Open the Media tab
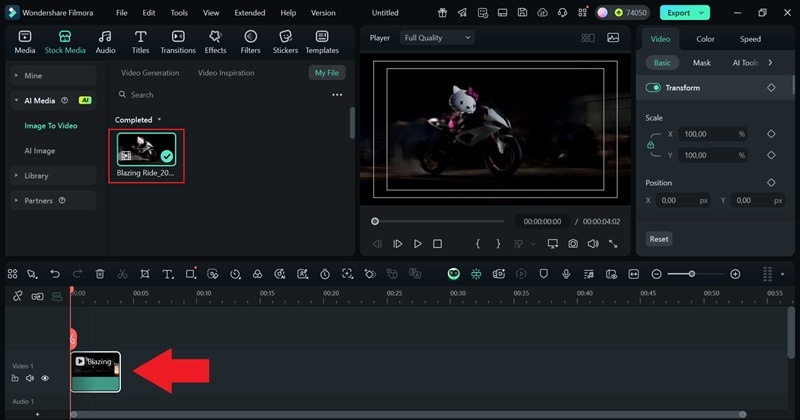The width and height of the screenshot is (800, 420). tap(24, 42)
